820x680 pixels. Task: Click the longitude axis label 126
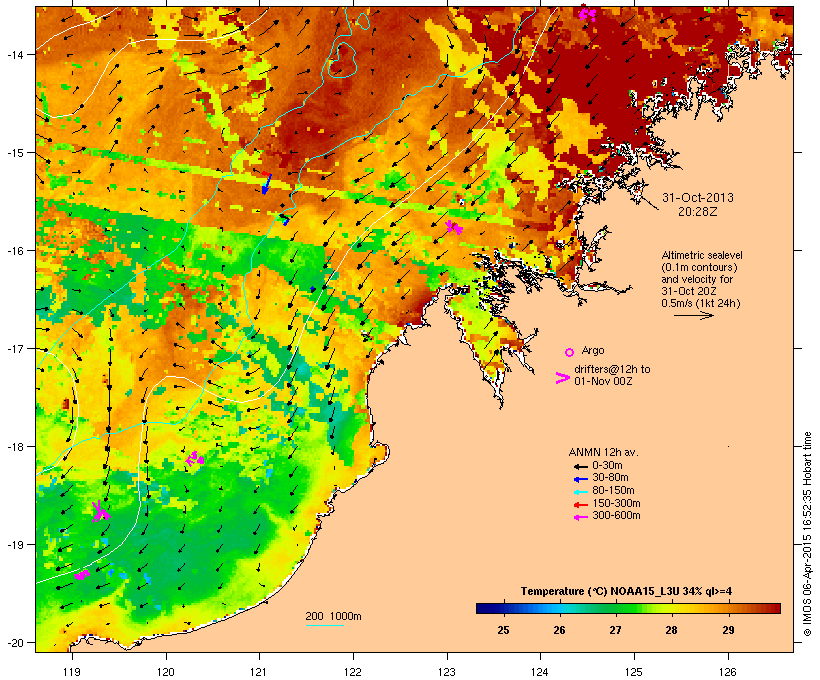728,672
